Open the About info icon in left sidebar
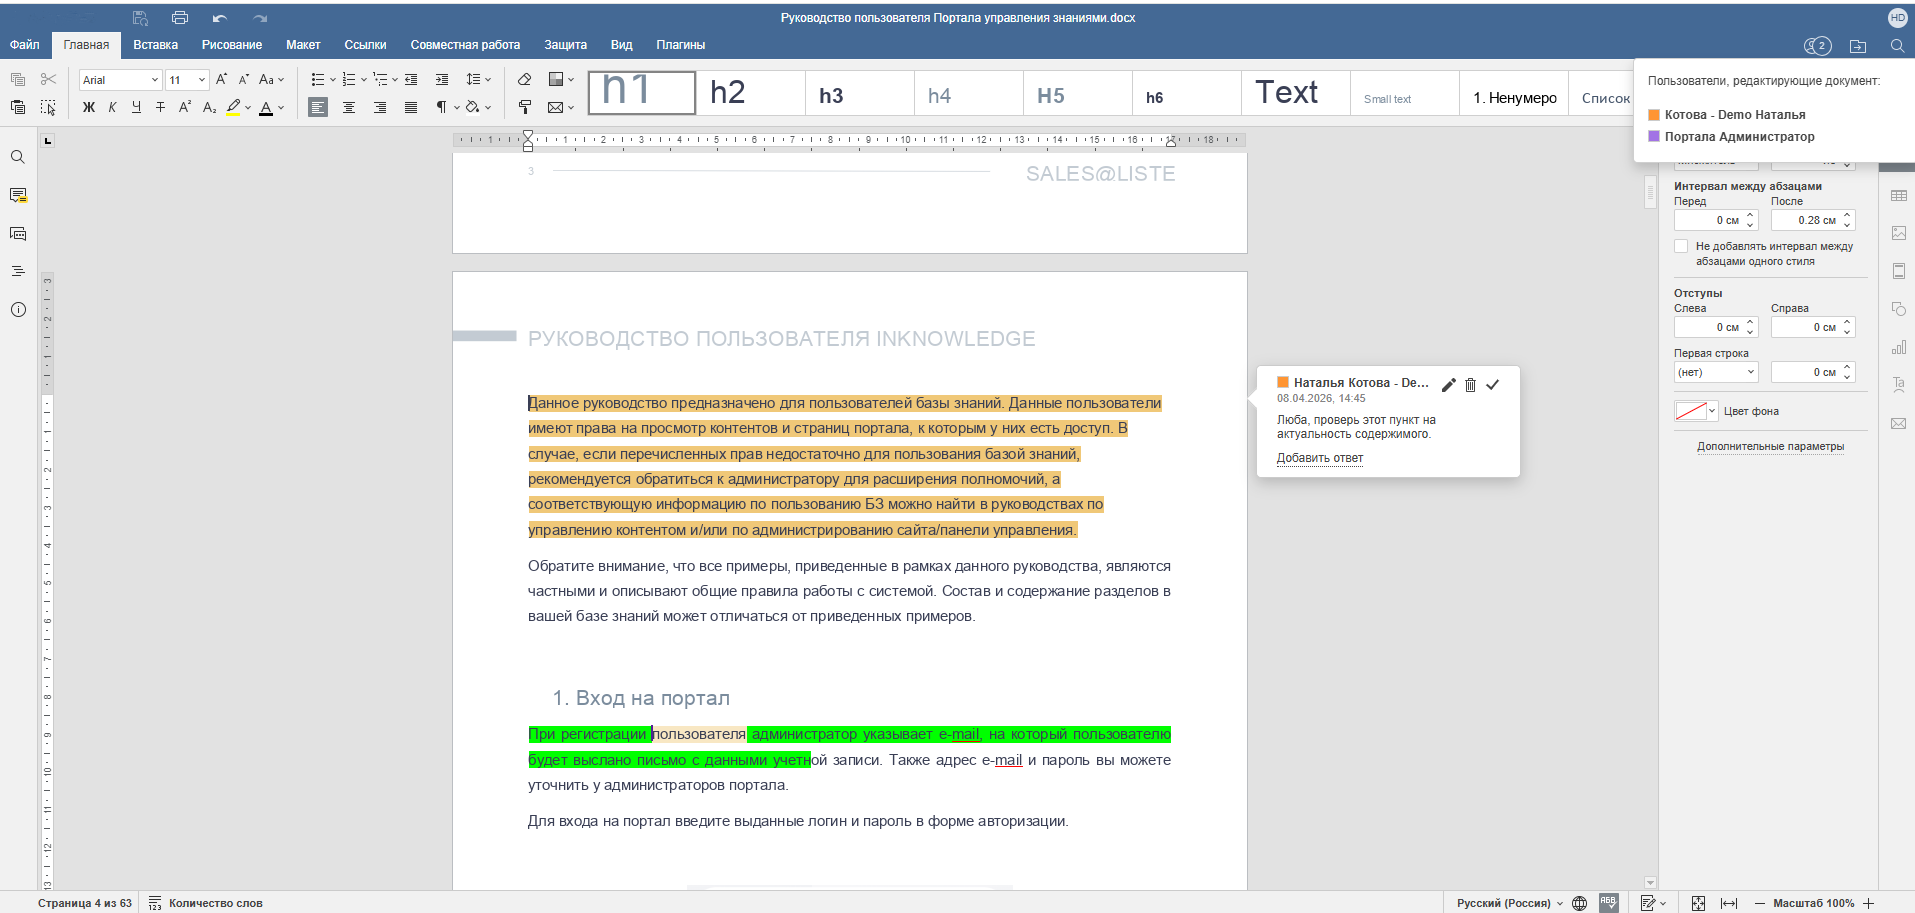The image size is (1915, 913). (18, 310)
